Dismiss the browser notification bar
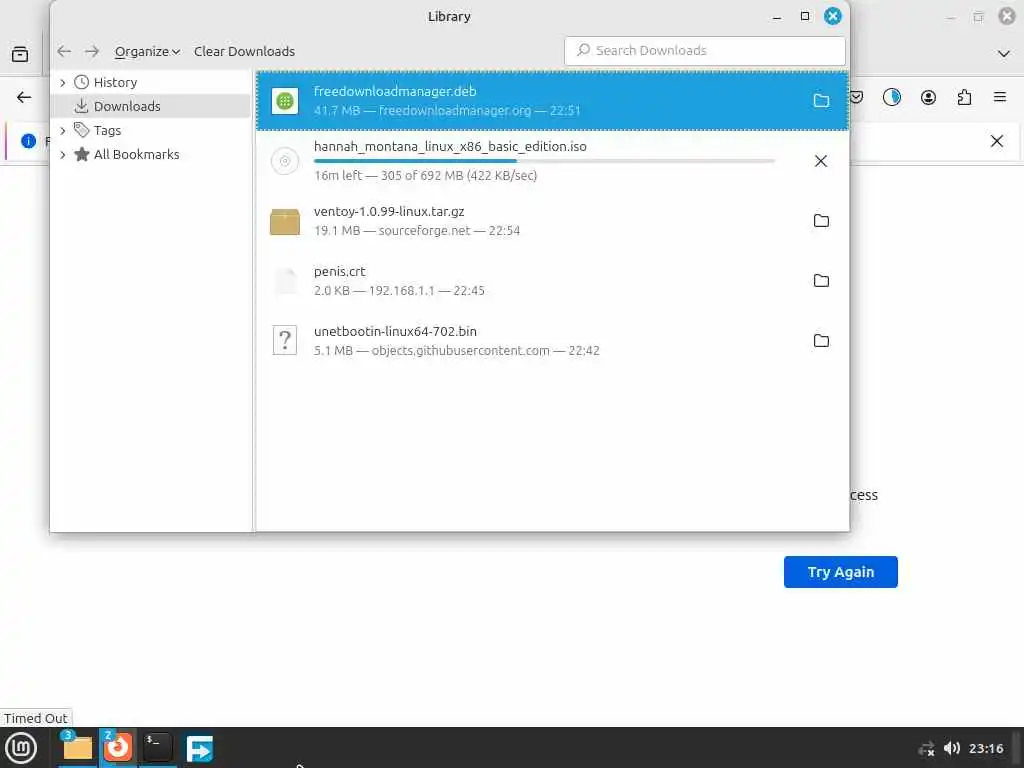 click(997, 141)
